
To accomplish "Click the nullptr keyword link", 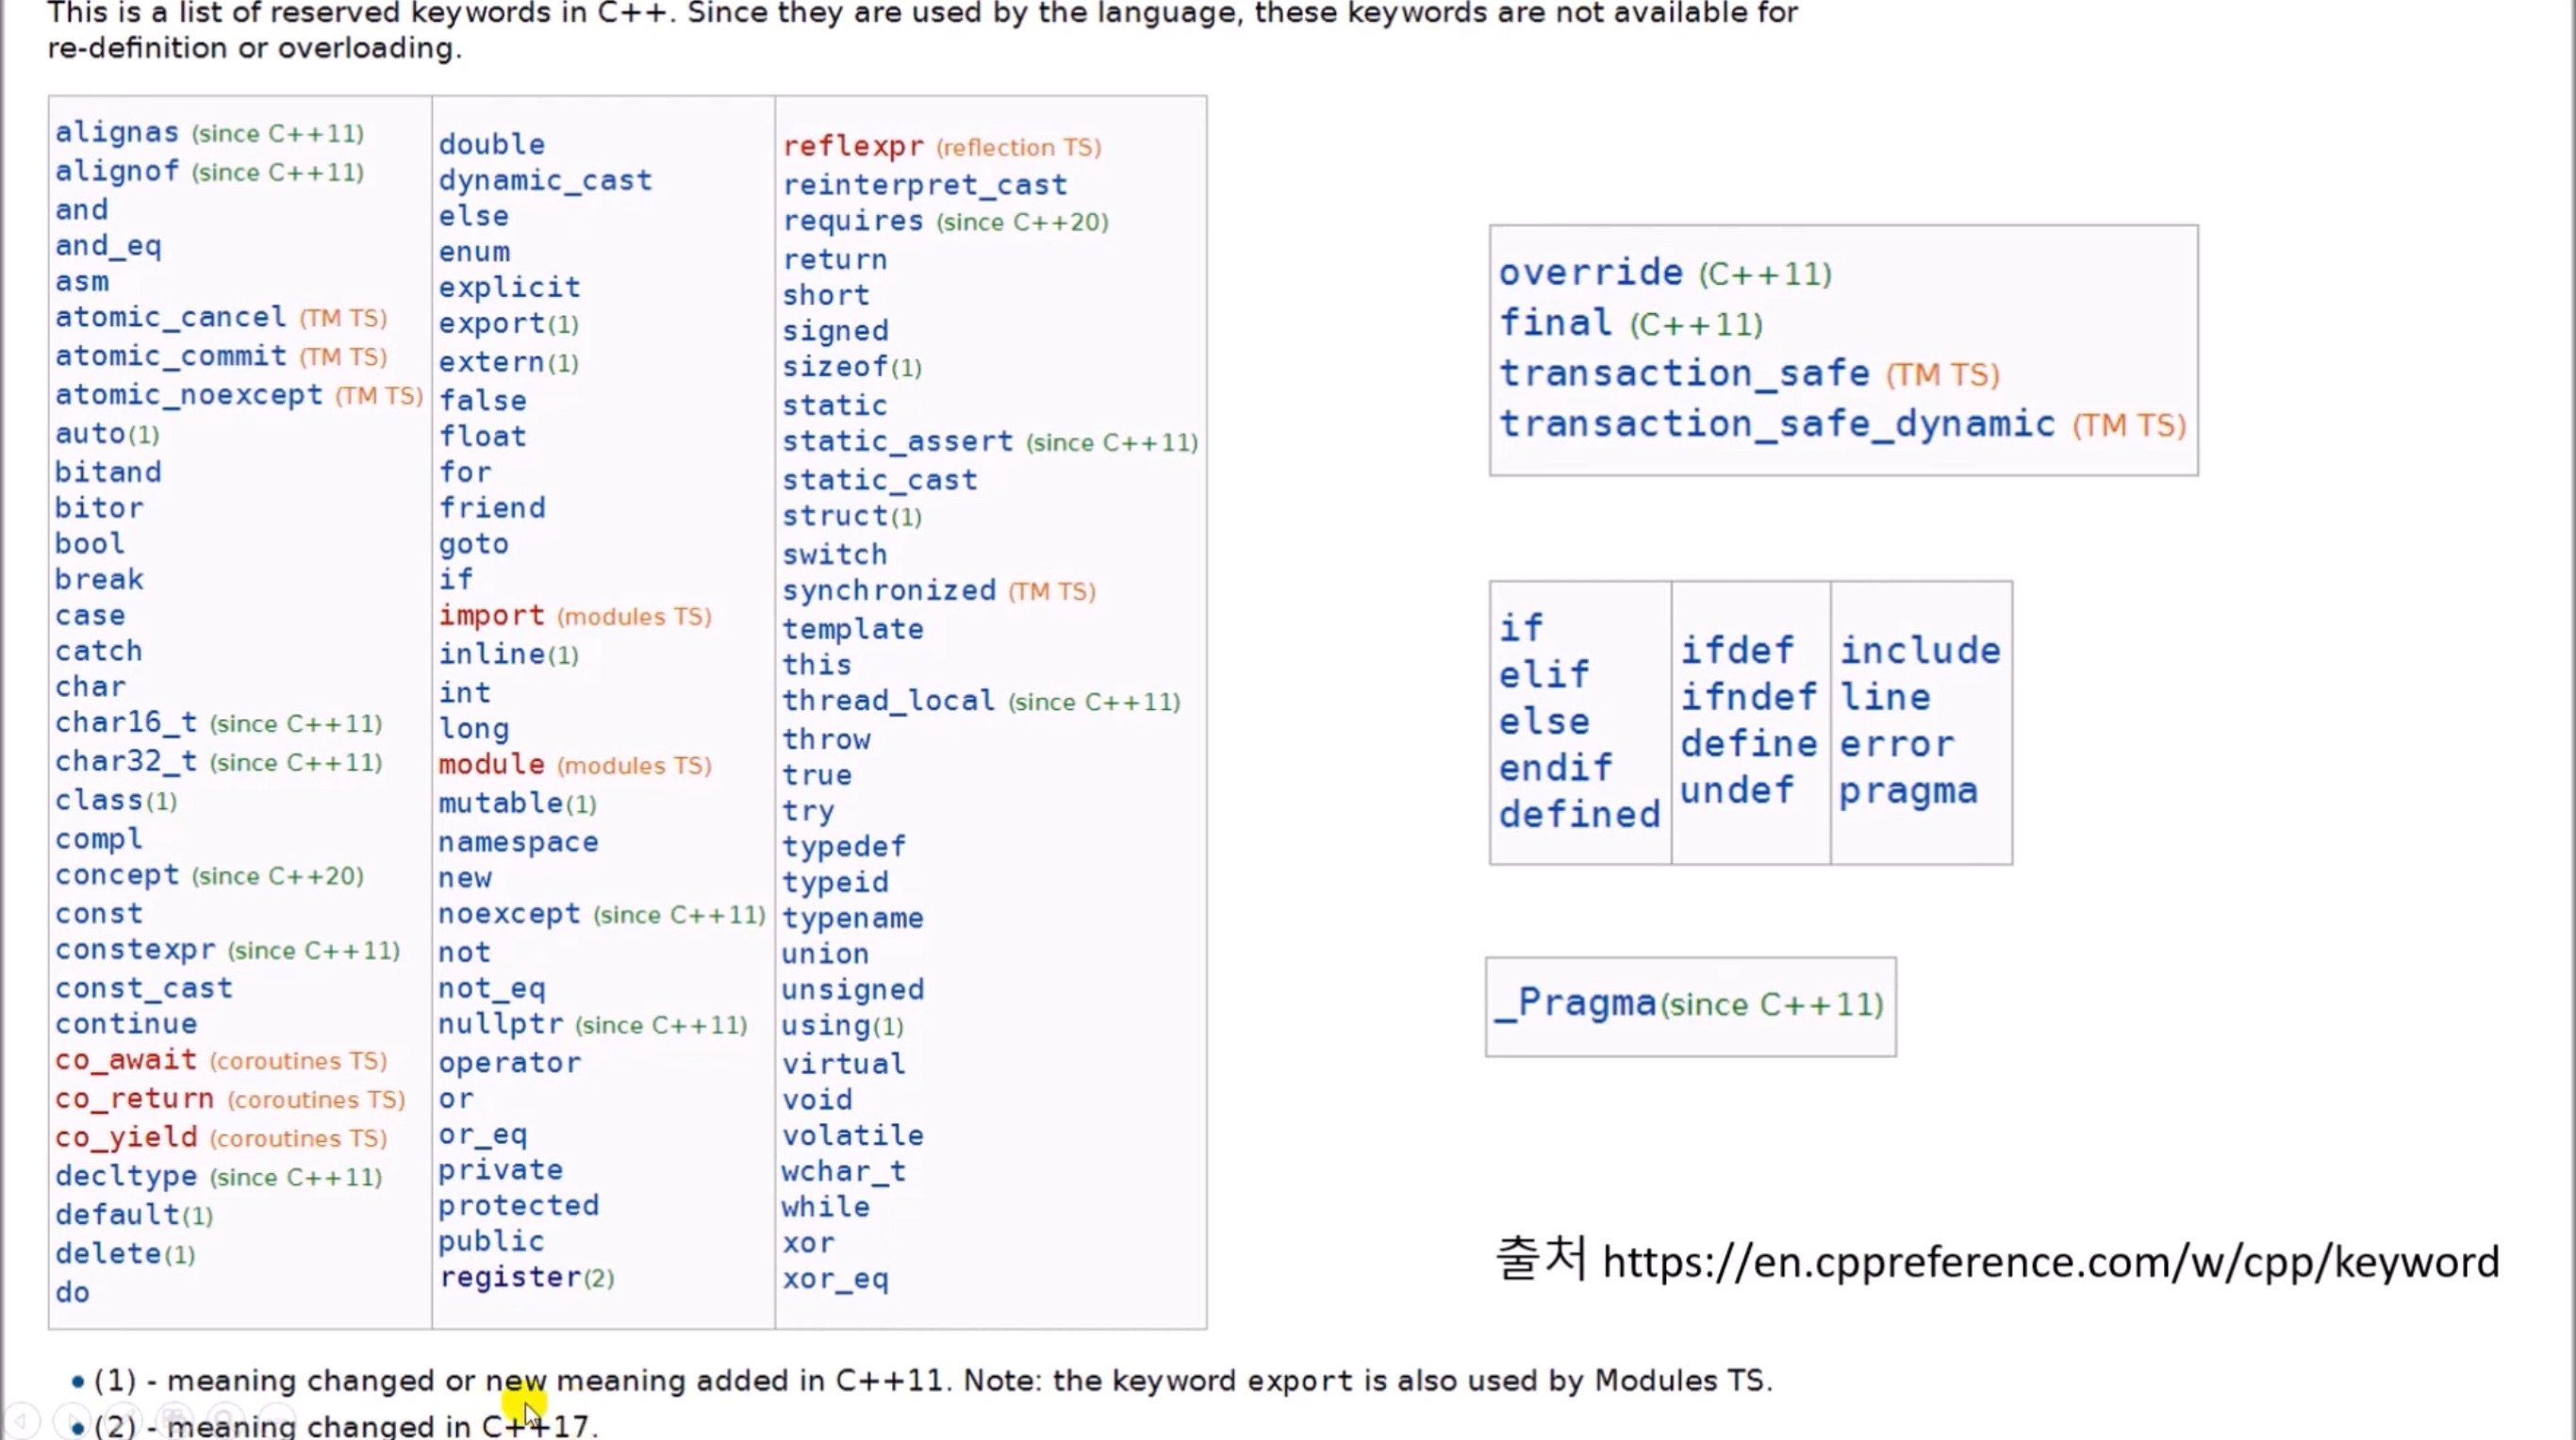I will pyautogui.click(x=501, y=1024).
